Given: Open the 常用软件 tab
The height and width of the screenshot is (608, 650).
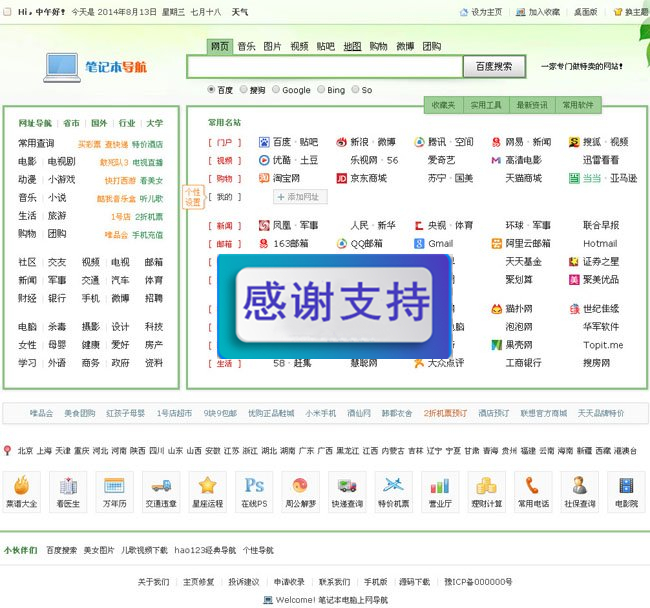Looking at the screenshot, I should click(x=578, y=105).
